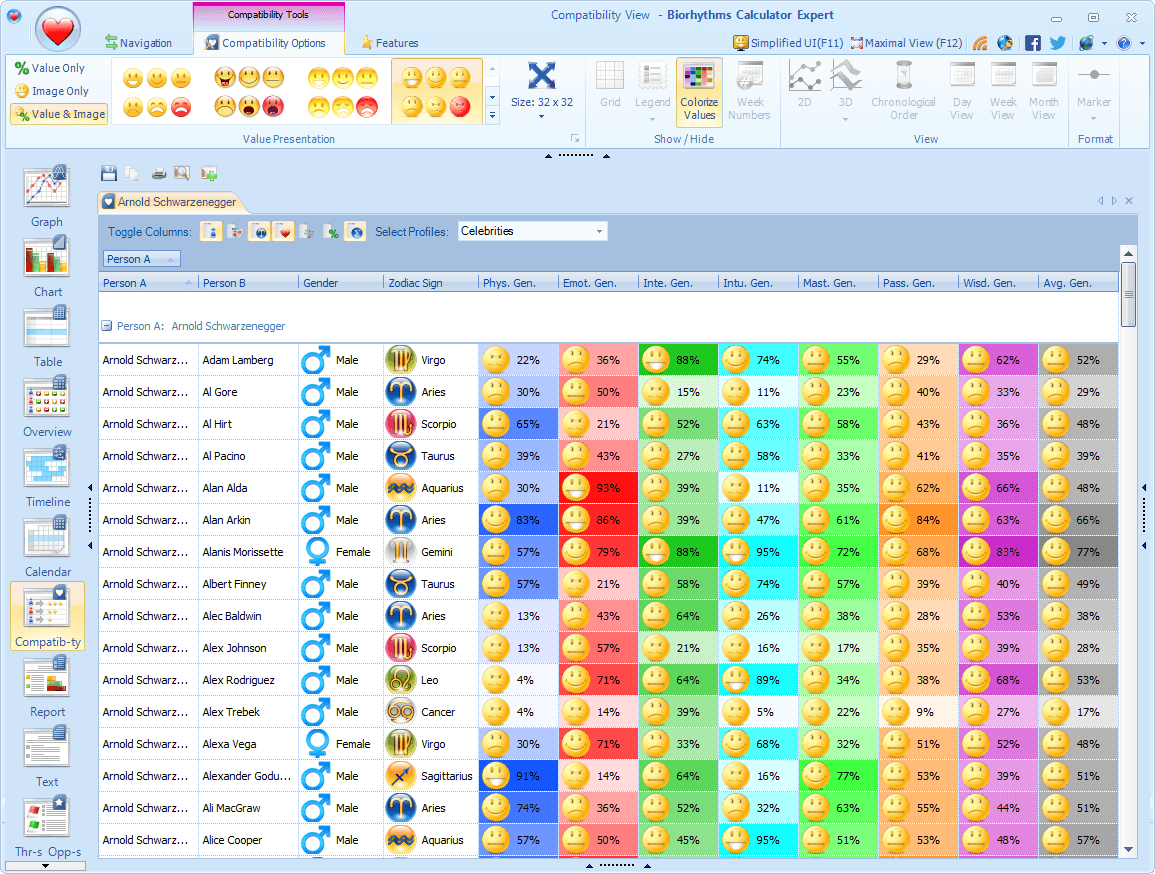Click the Facebook icon
The width and height of the screenshot is (1155, 874).
click(1033, 43)
